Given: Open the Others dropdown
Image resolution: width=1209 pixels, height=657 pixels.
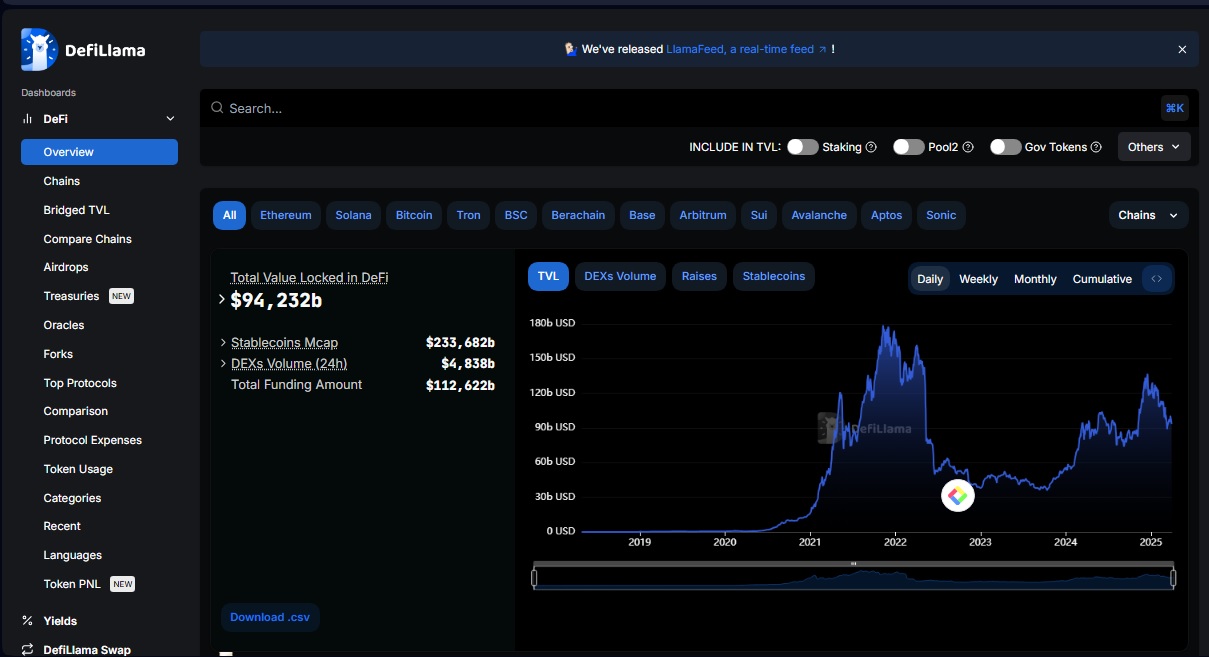Looking at the screenshot, I should pos(1154,147).
